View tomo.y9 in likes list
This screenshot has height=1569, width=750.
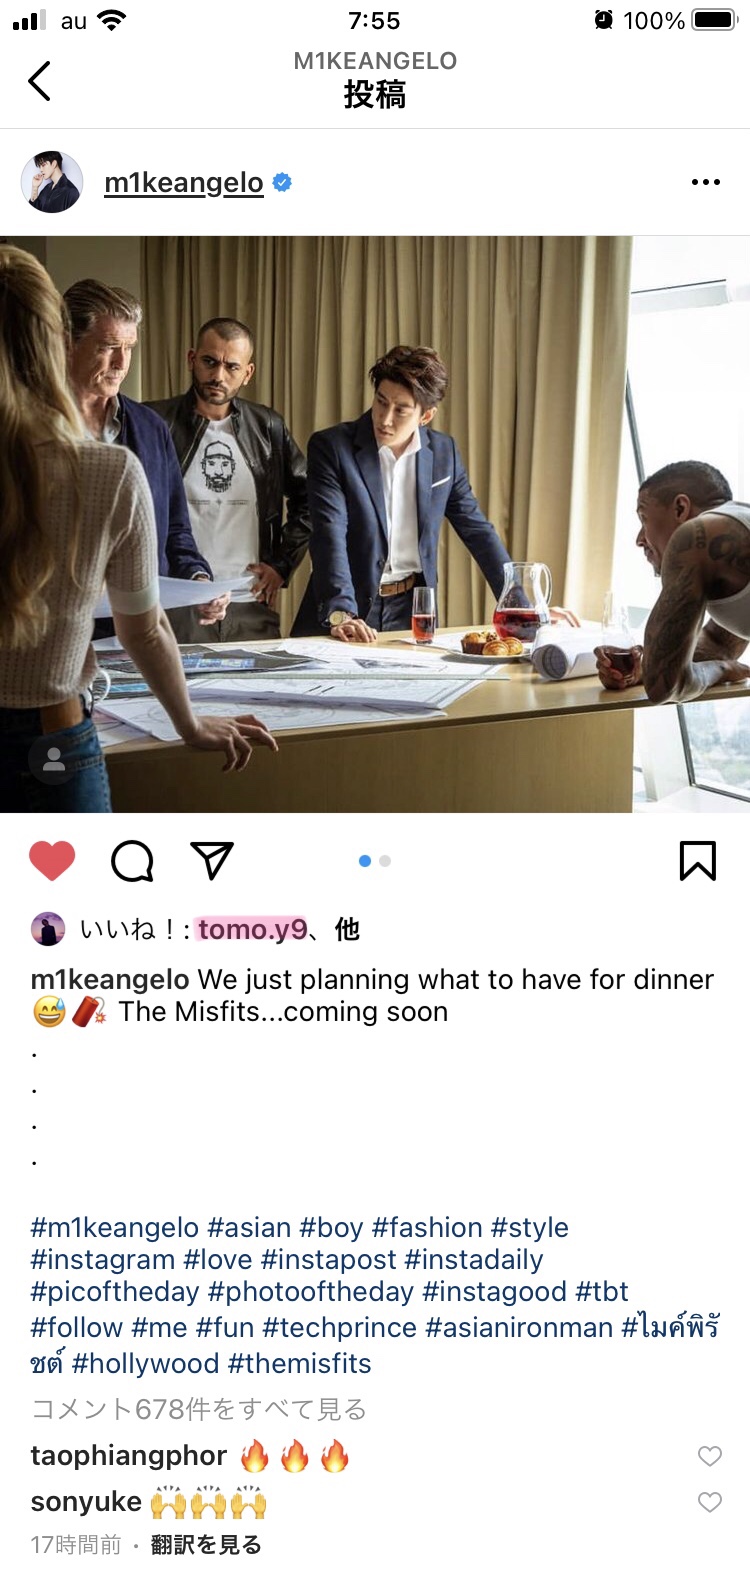[x=252, y=930]
